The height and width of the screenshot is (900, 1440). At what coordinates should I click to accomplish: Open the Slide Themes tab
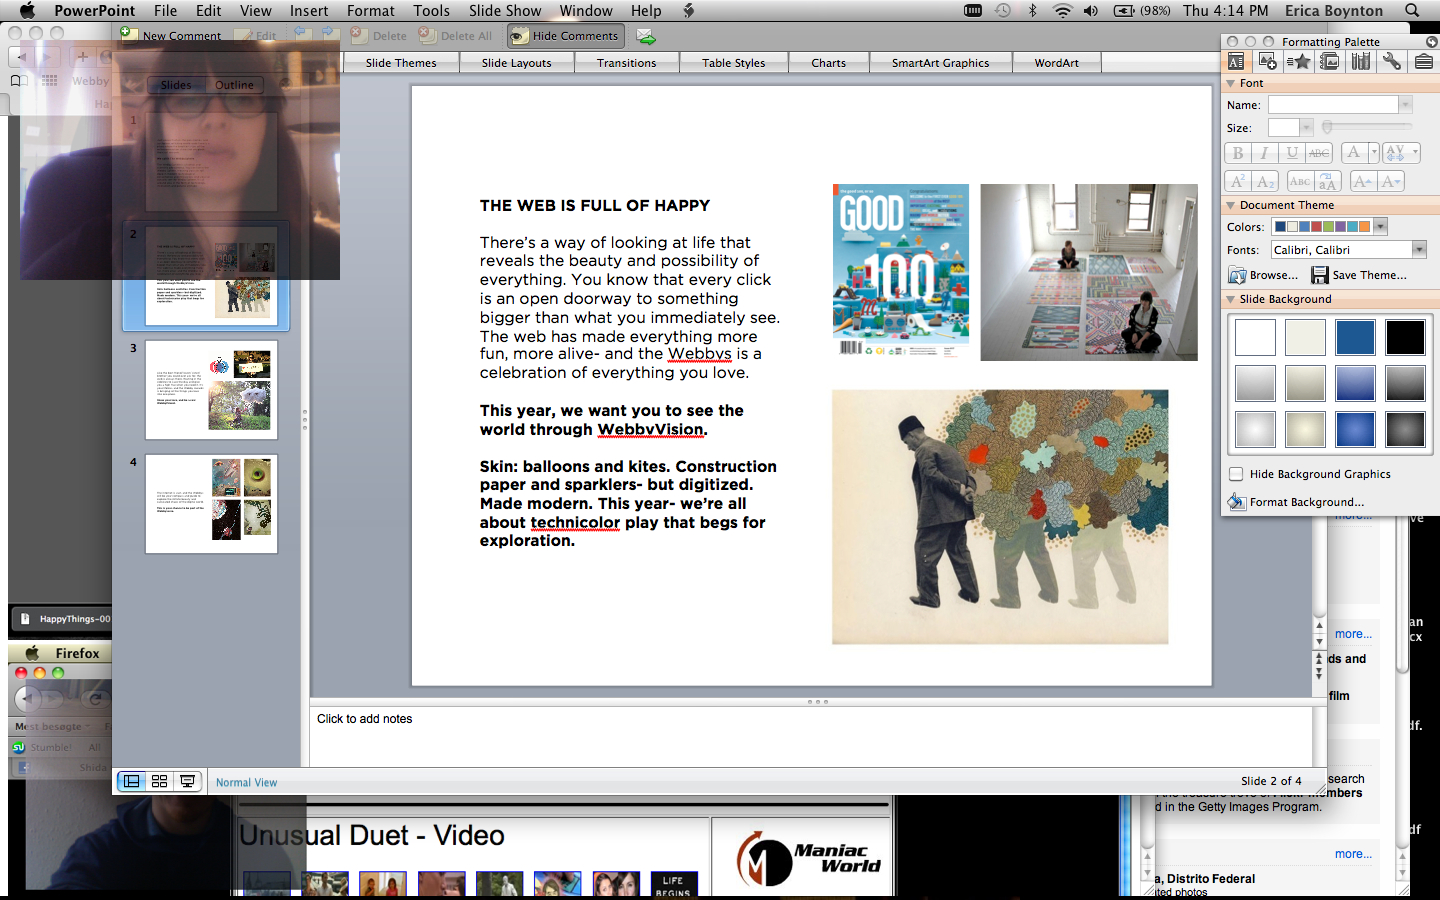pos(401,62)
